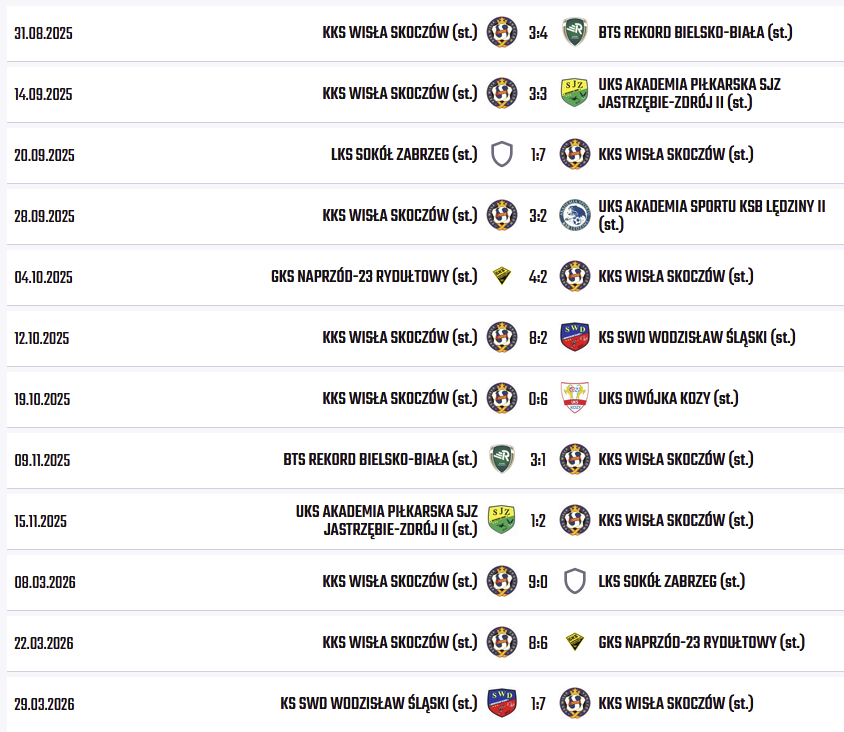844x732 pixels.
Task: Click the UKS Dwójka Kozy team crest
Action: (x=574, y=398)
